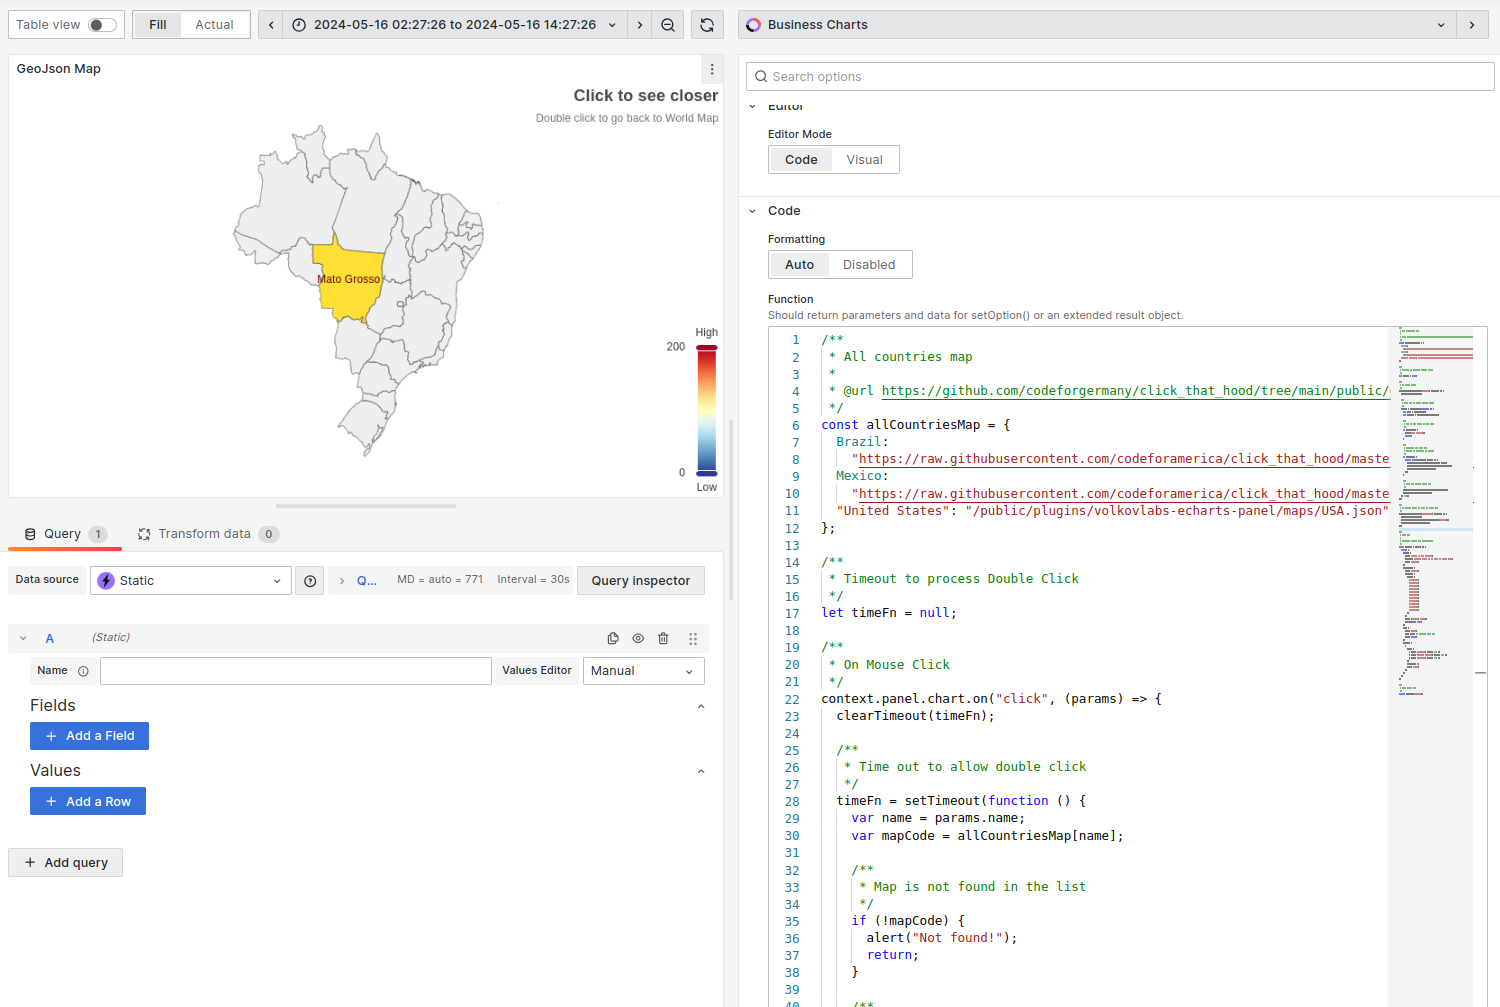The width and height of the screenshot is (1500, 1007).
Task: Shift time range forward with right arrow
Action: click(639, 24)
